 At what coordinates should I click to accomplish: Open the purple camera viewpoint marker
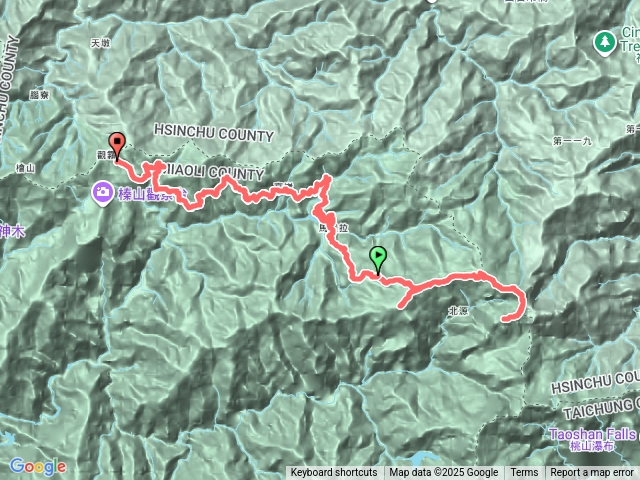point(102,193)
